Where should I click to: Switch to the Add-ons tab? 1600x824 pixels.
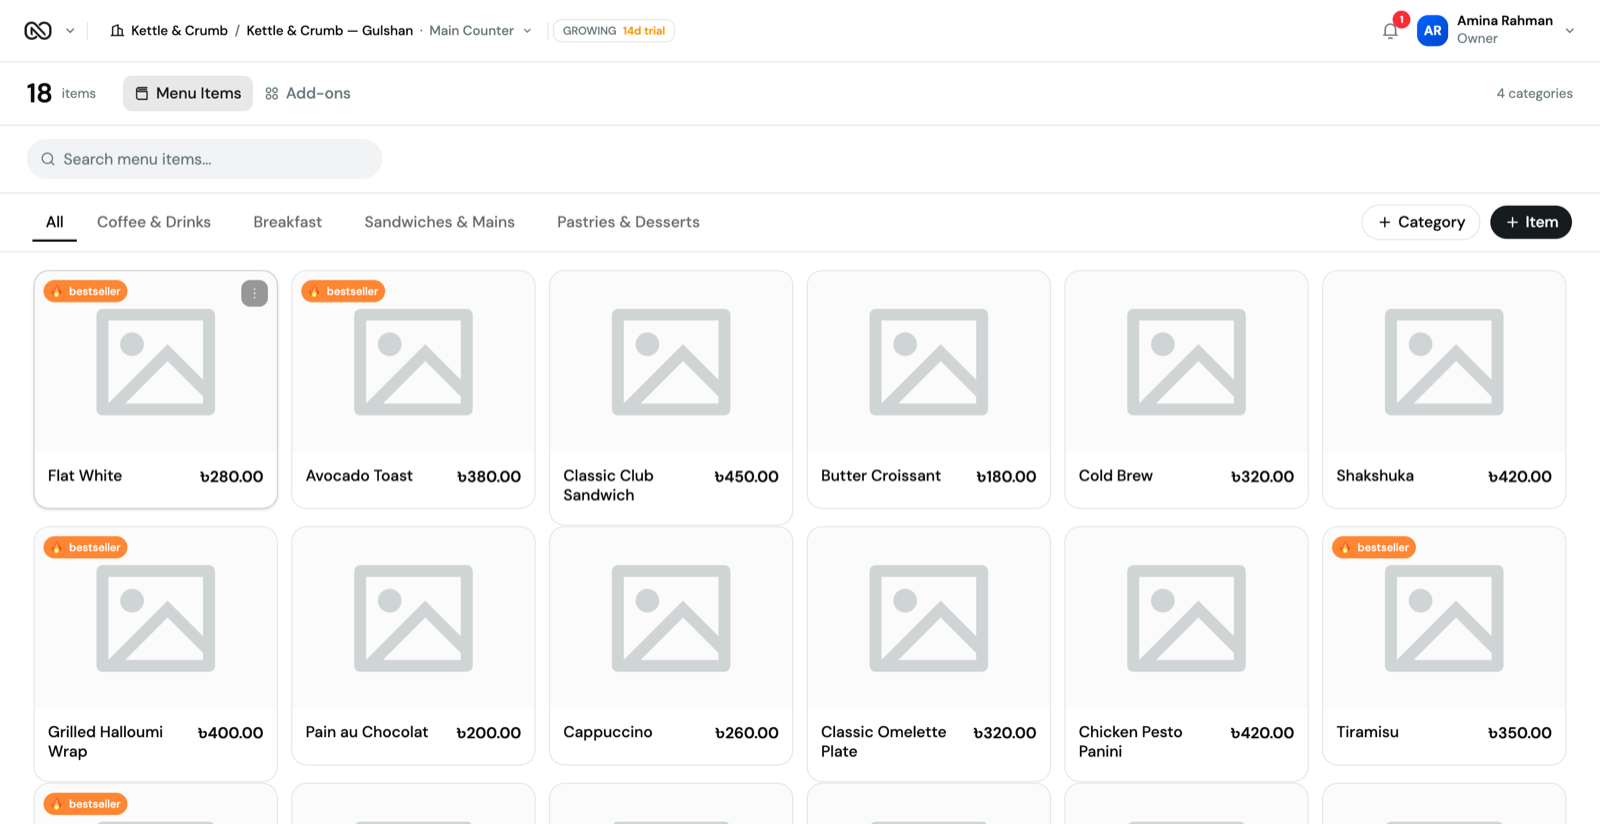click(308, 93)
